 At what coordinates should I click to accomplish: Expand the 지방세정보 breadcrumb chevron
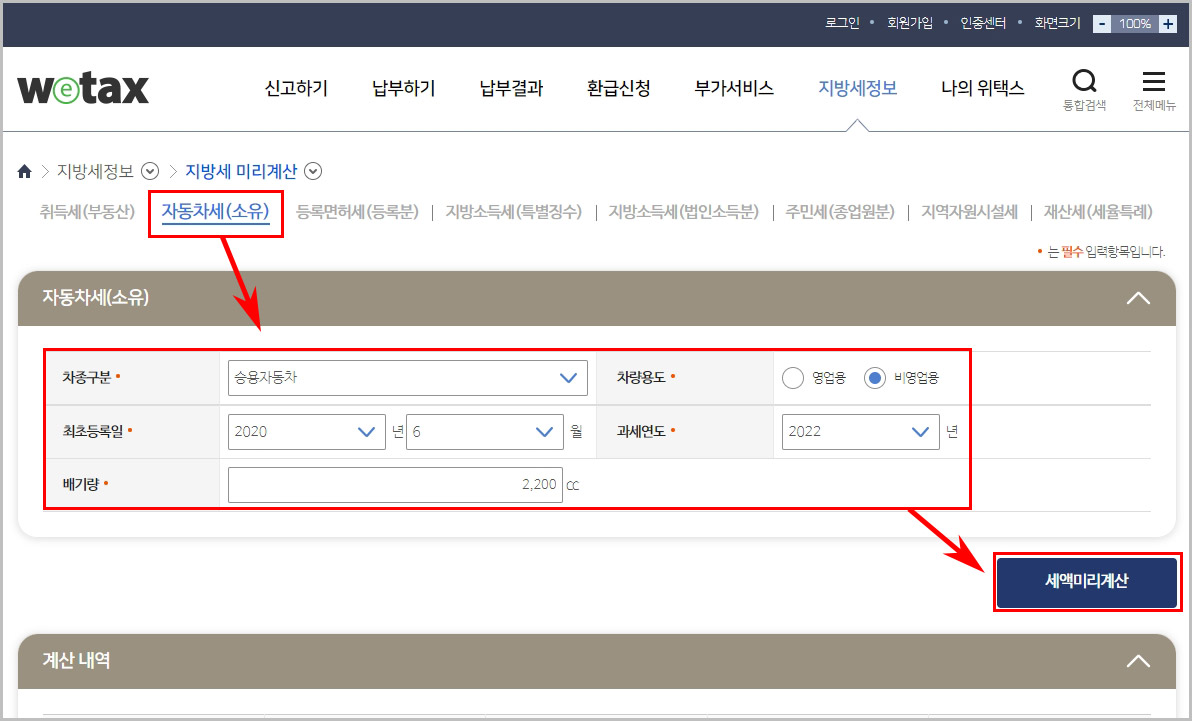point(150,171)
